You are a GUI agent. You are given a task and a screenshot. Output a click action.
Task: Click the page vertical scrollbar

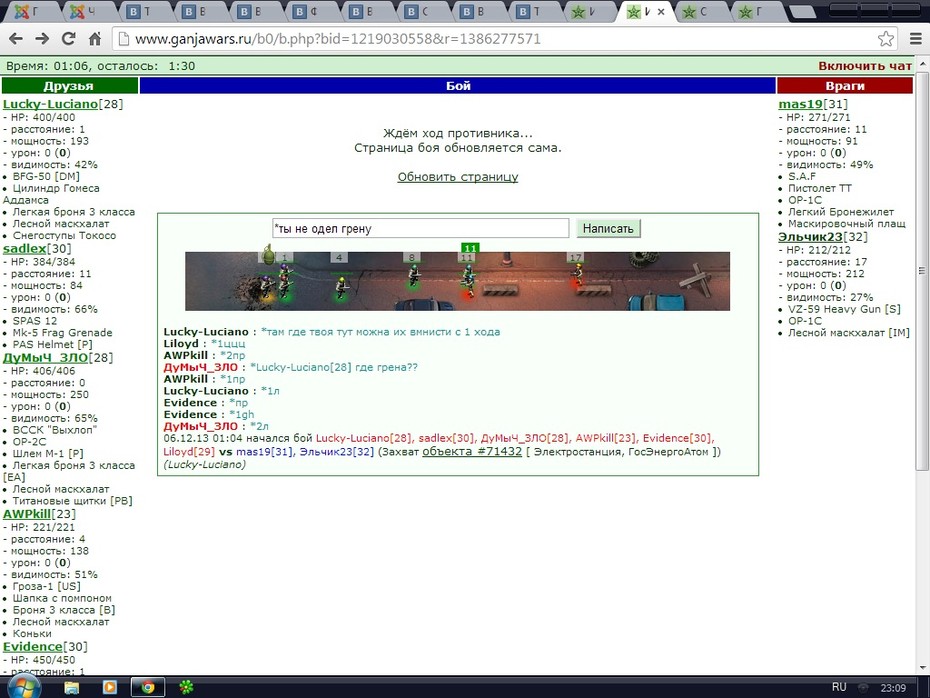click(922, 270)
